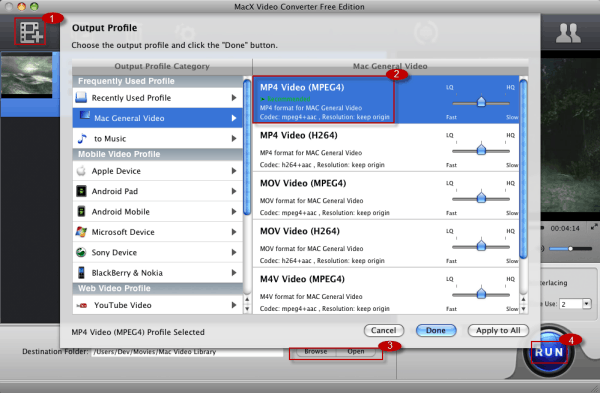Choose MOV Video (MPEG4) profile
This screenshot has height=393, width=600.
(386, 196)
